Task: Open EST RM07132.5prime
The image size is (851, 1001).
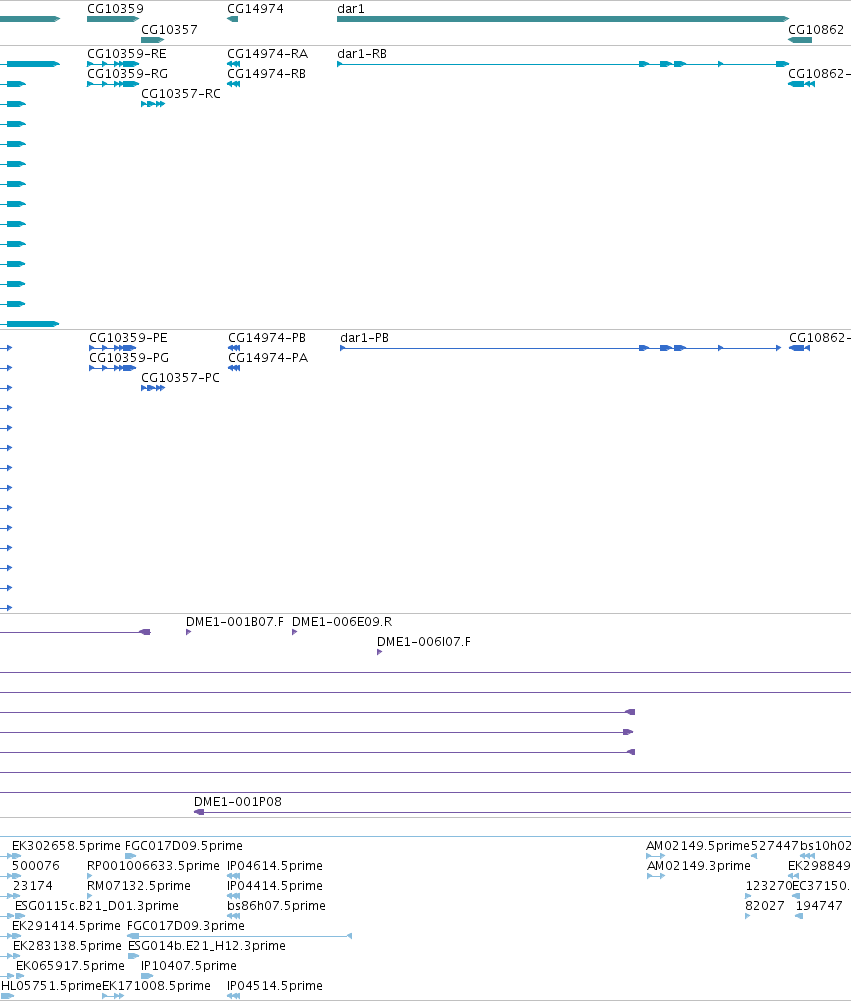Action: (139, 886)
